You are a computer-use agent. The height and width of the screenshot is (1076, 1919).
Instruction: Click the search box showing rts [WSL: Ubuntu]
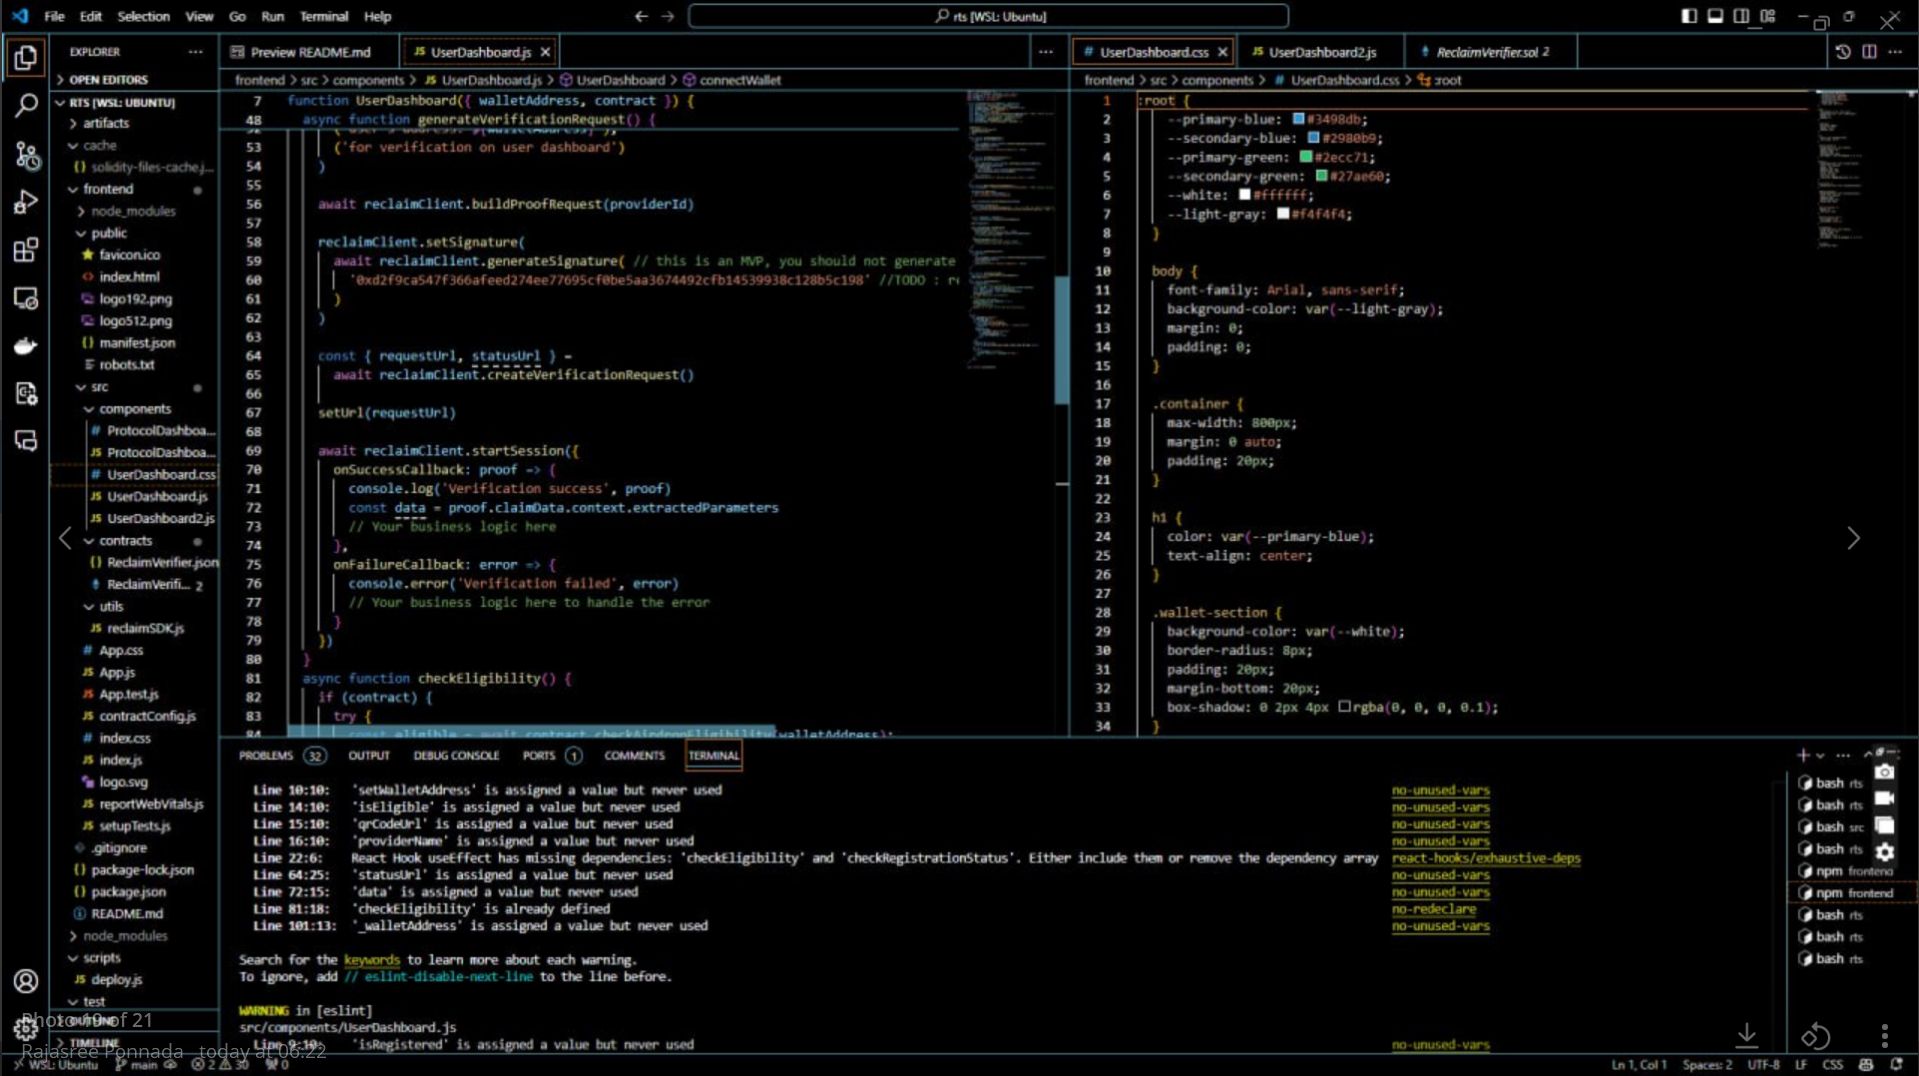(x=988, y=16)
